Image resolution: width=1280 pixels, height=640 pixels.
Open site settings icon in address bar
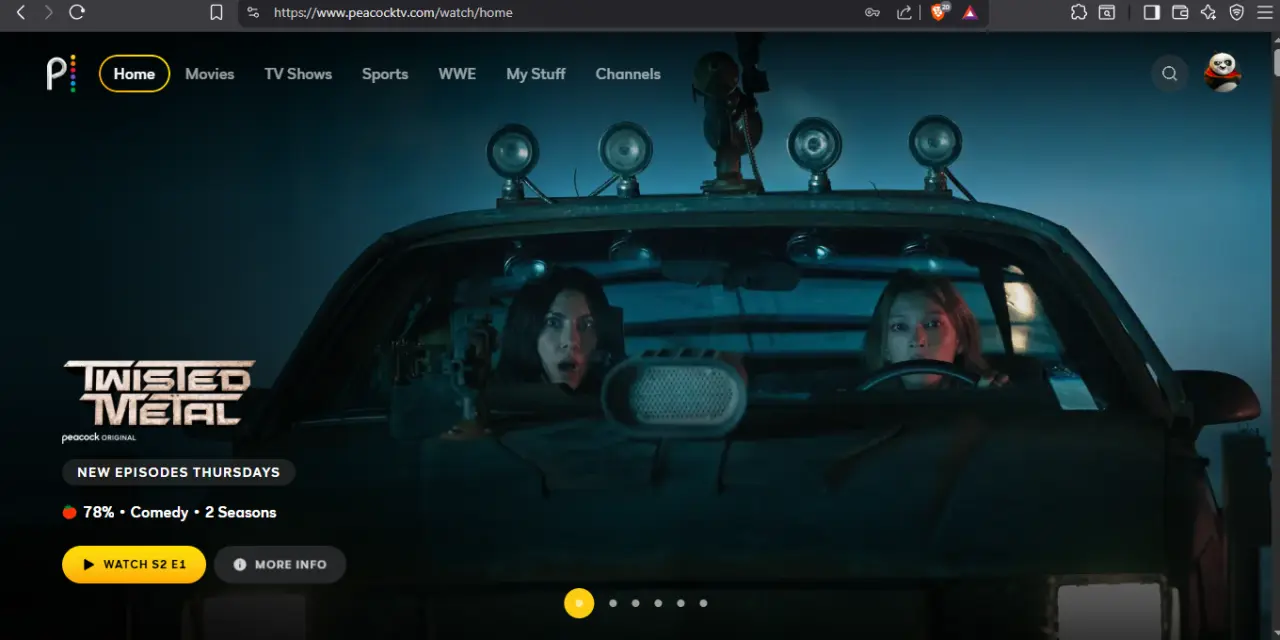(253, 12)
